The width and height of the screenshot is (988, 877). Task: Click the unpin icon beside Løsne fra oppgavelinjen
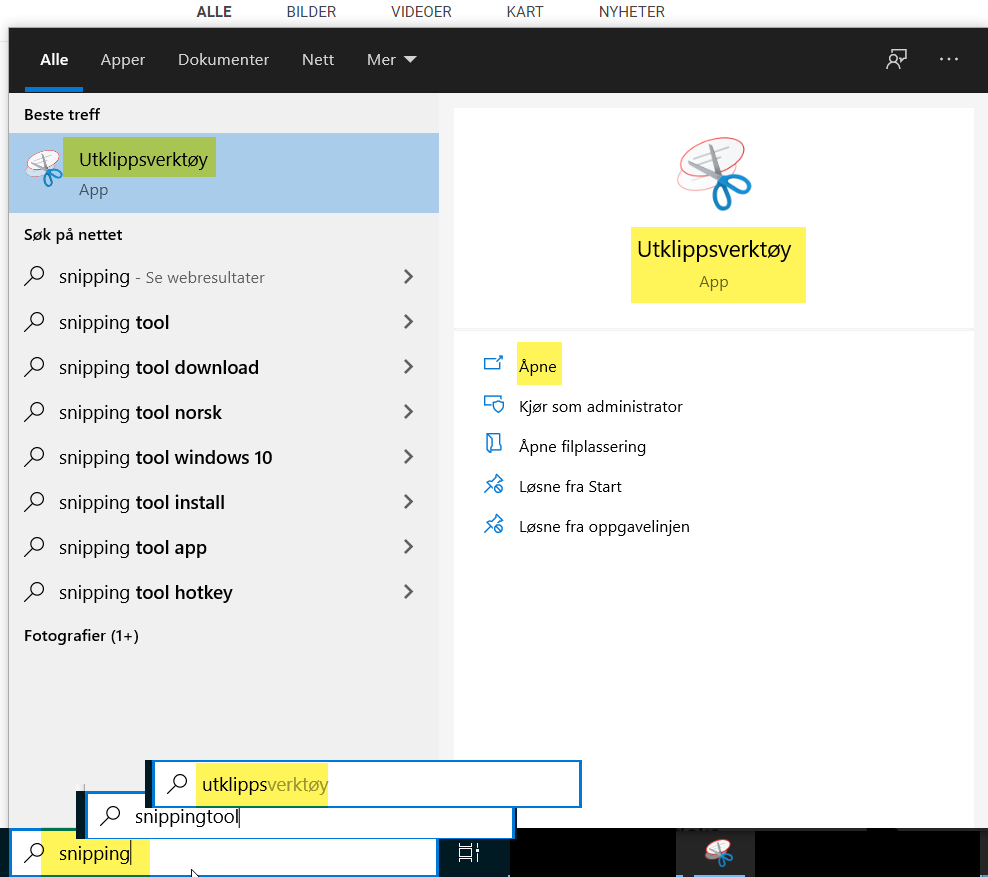pos(493,524)
